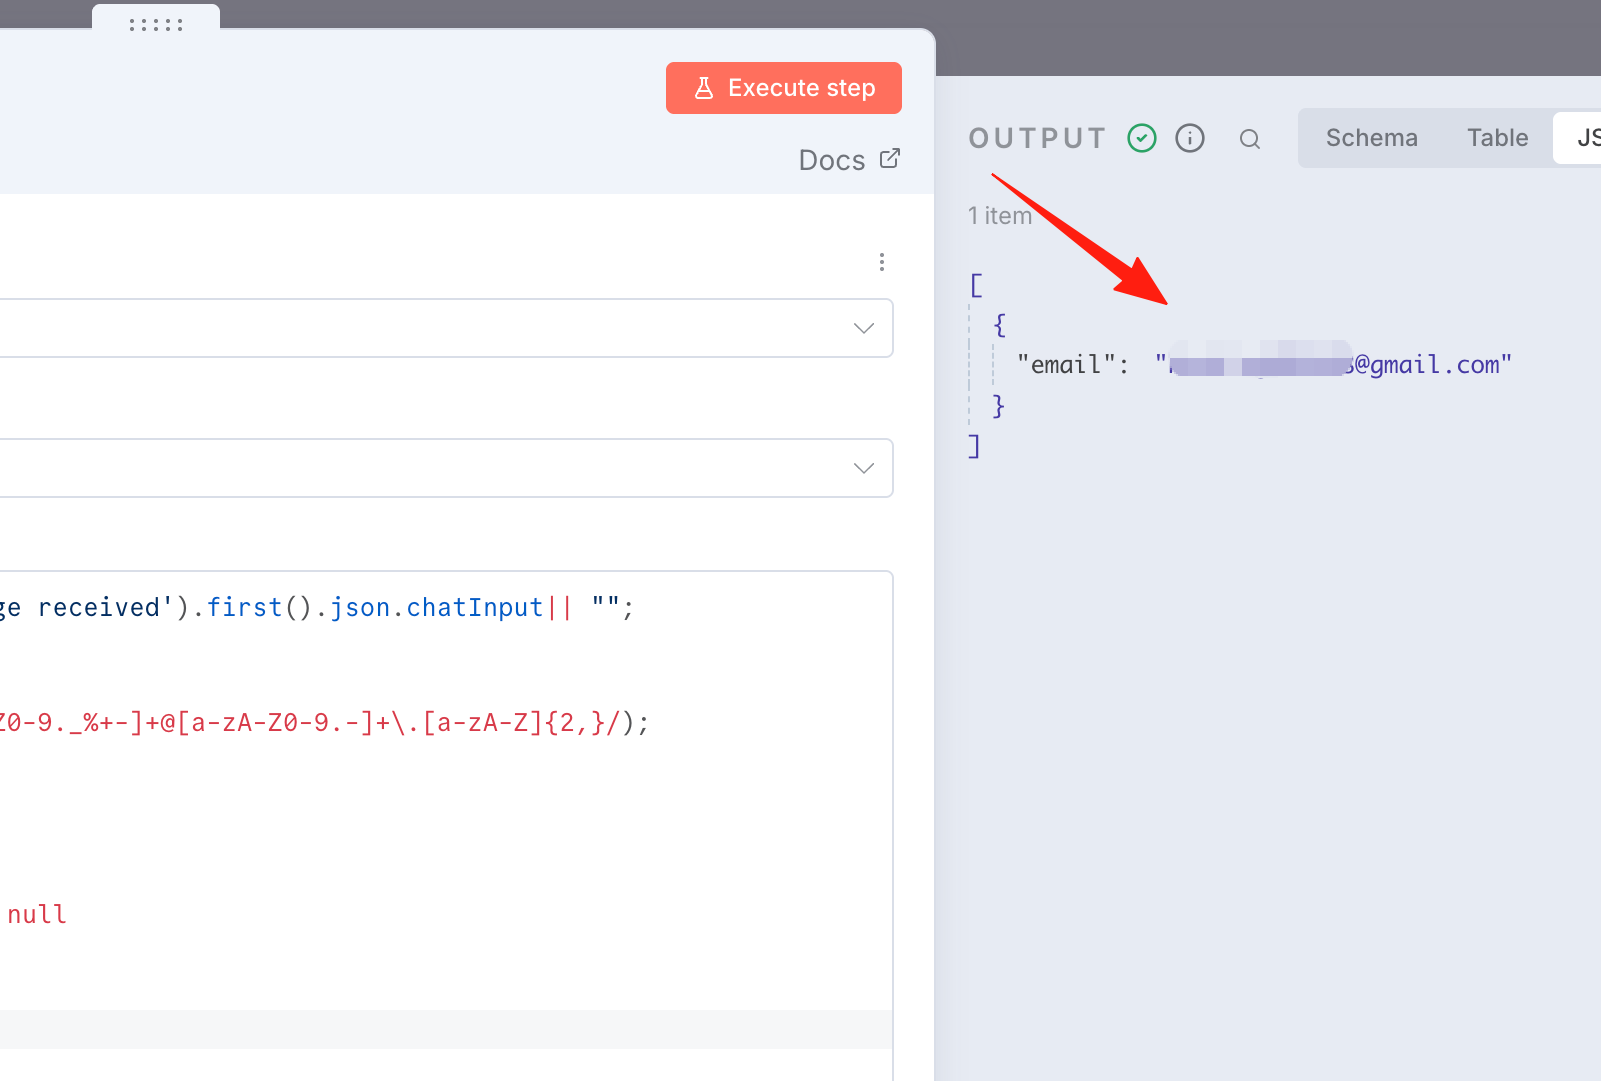The height and width of the screenshot is (1082, 1602).
Task: Click the OUTPUT panel heading
Action: (x=1037, y=138)
